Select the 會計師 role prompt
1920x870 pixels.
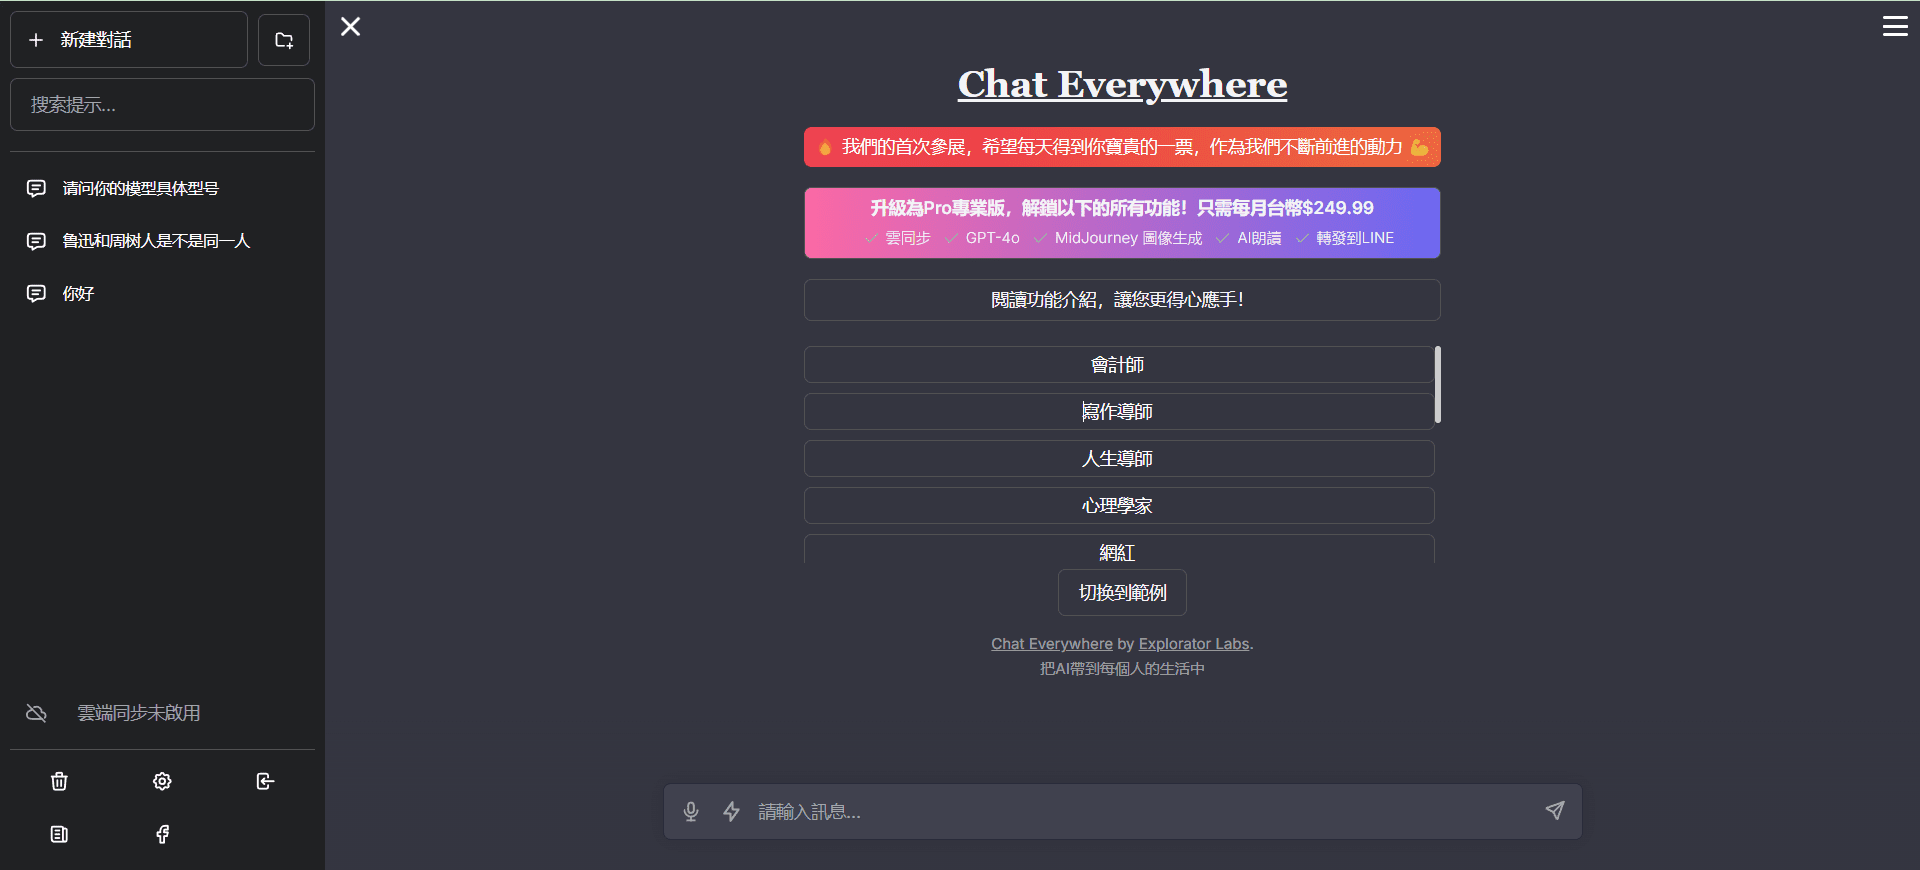(1118, 365)
